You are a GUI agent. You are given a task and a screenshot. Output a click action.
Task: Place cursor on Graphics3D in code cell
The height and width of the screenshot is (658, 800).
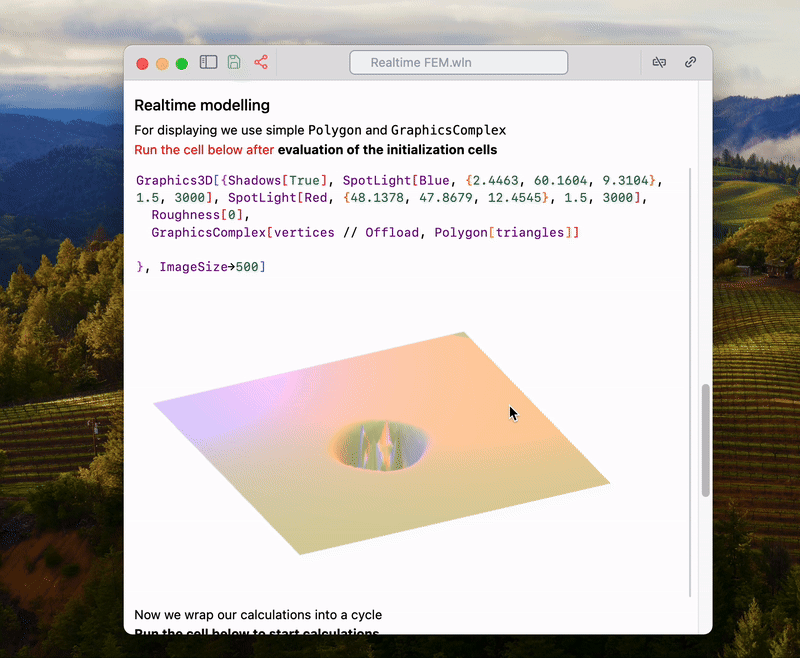pyautogui.click(x=174, y=181)
